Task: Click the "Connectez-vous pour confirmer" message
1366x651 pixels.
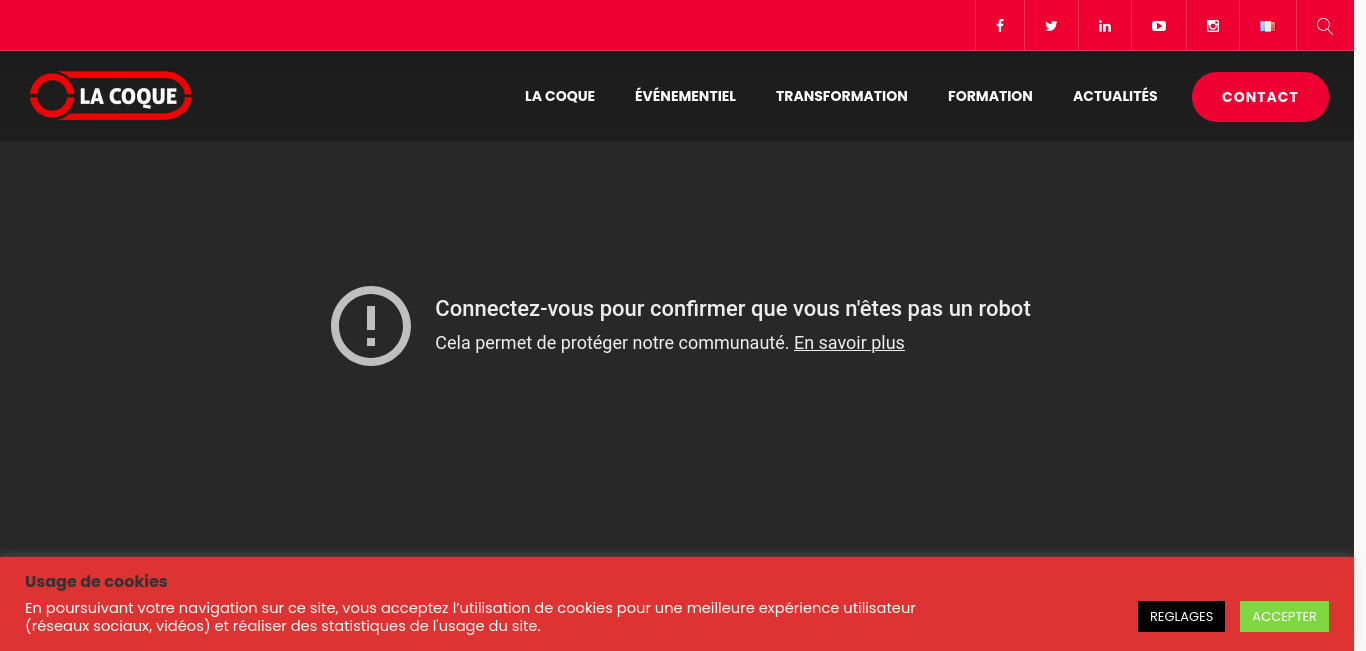Action: 732,309
